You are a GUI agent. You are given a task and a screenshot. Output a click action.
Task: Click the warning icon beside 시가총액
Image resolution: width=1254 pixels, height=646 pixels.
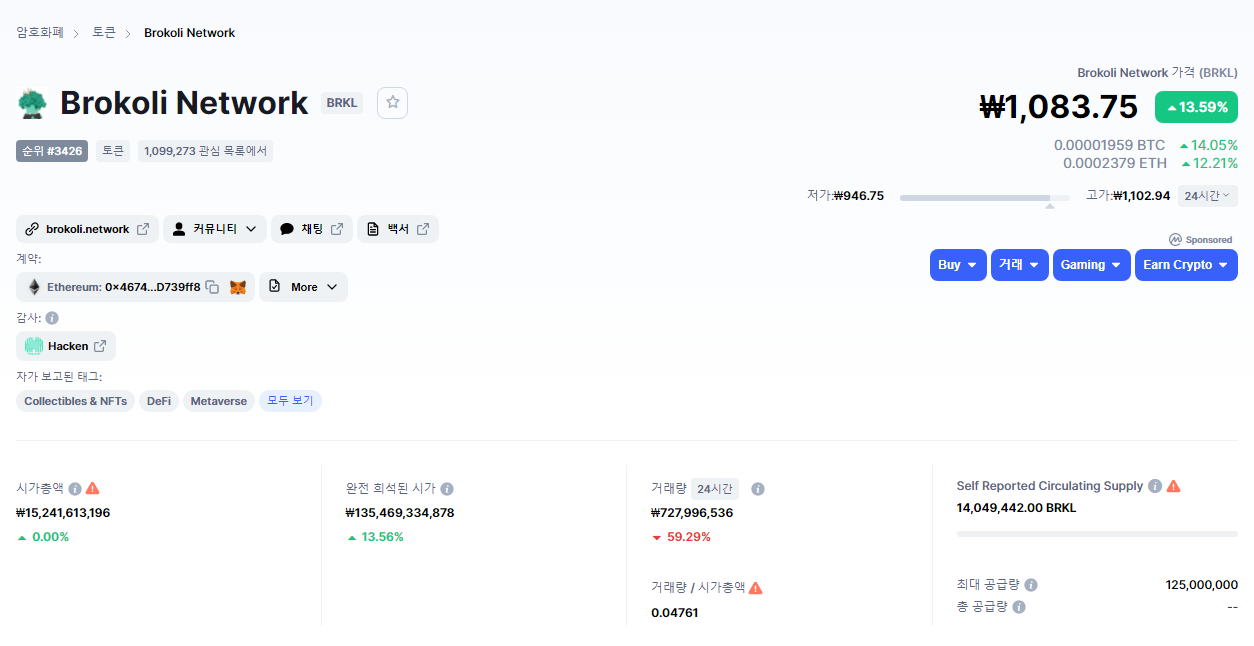tap(93, 489)
